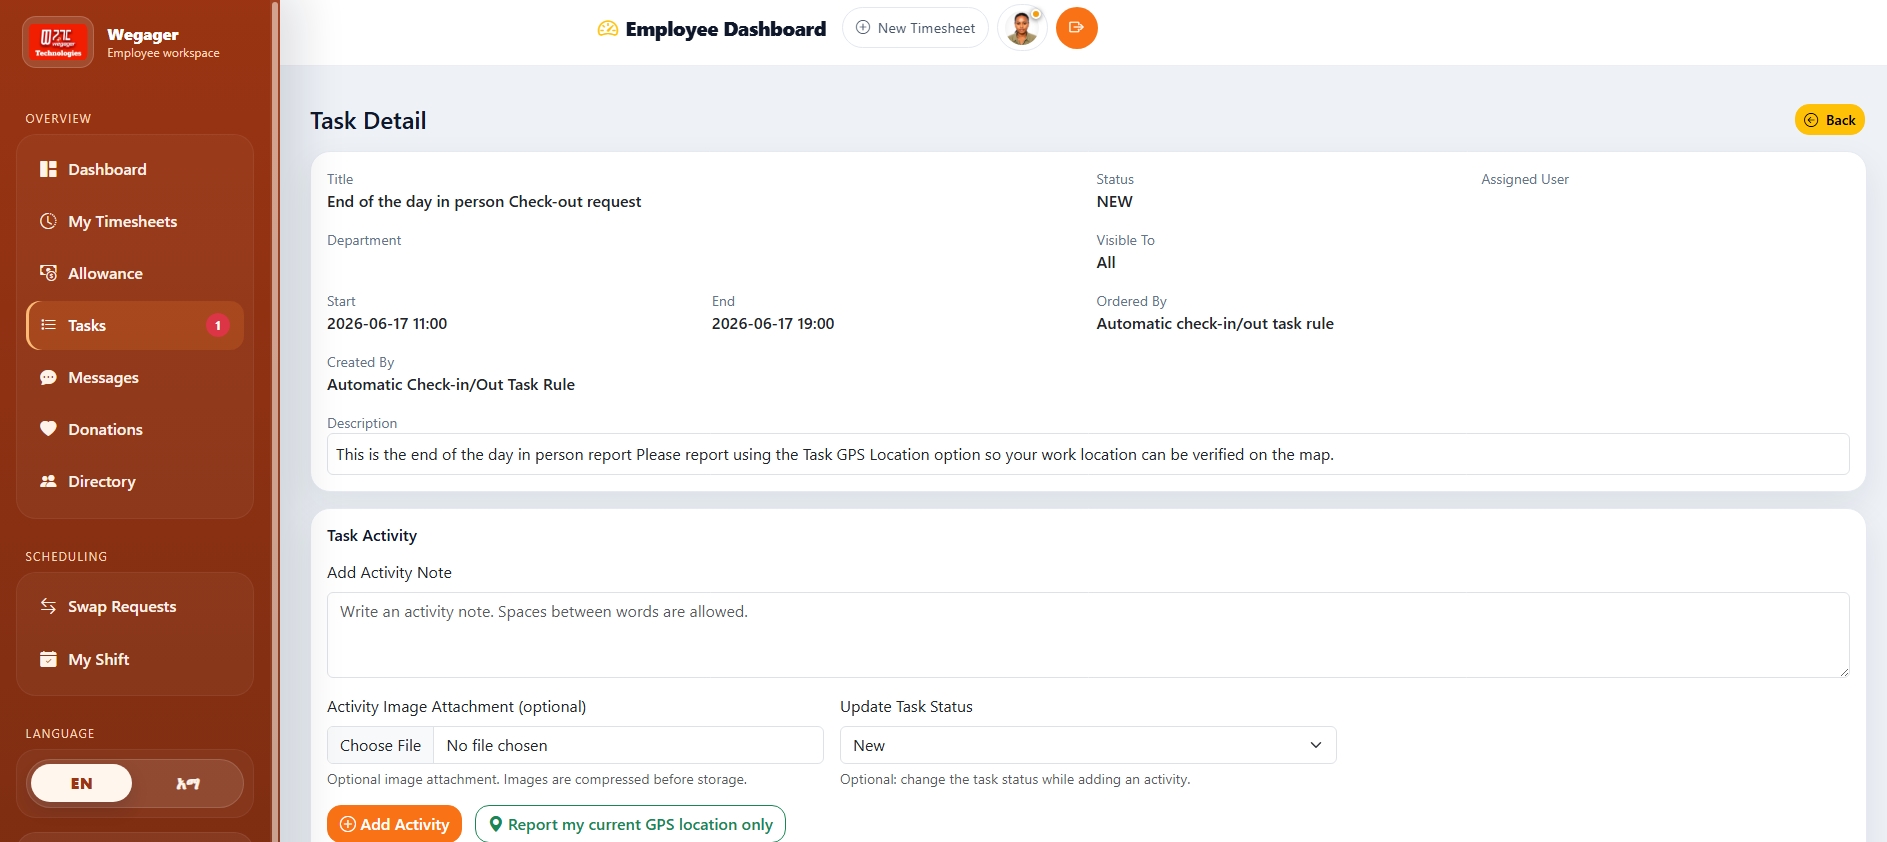Click the 'Assigned User' label

[x=1525, y=179]
